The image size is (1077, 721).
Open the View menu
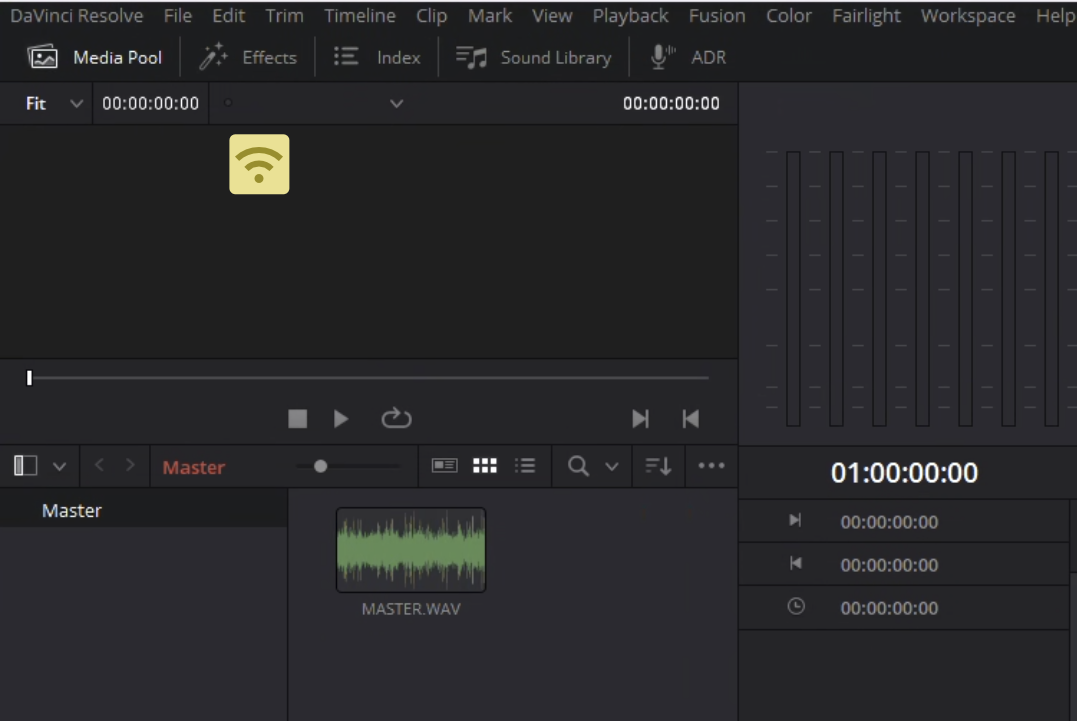(x=552, y=16)
